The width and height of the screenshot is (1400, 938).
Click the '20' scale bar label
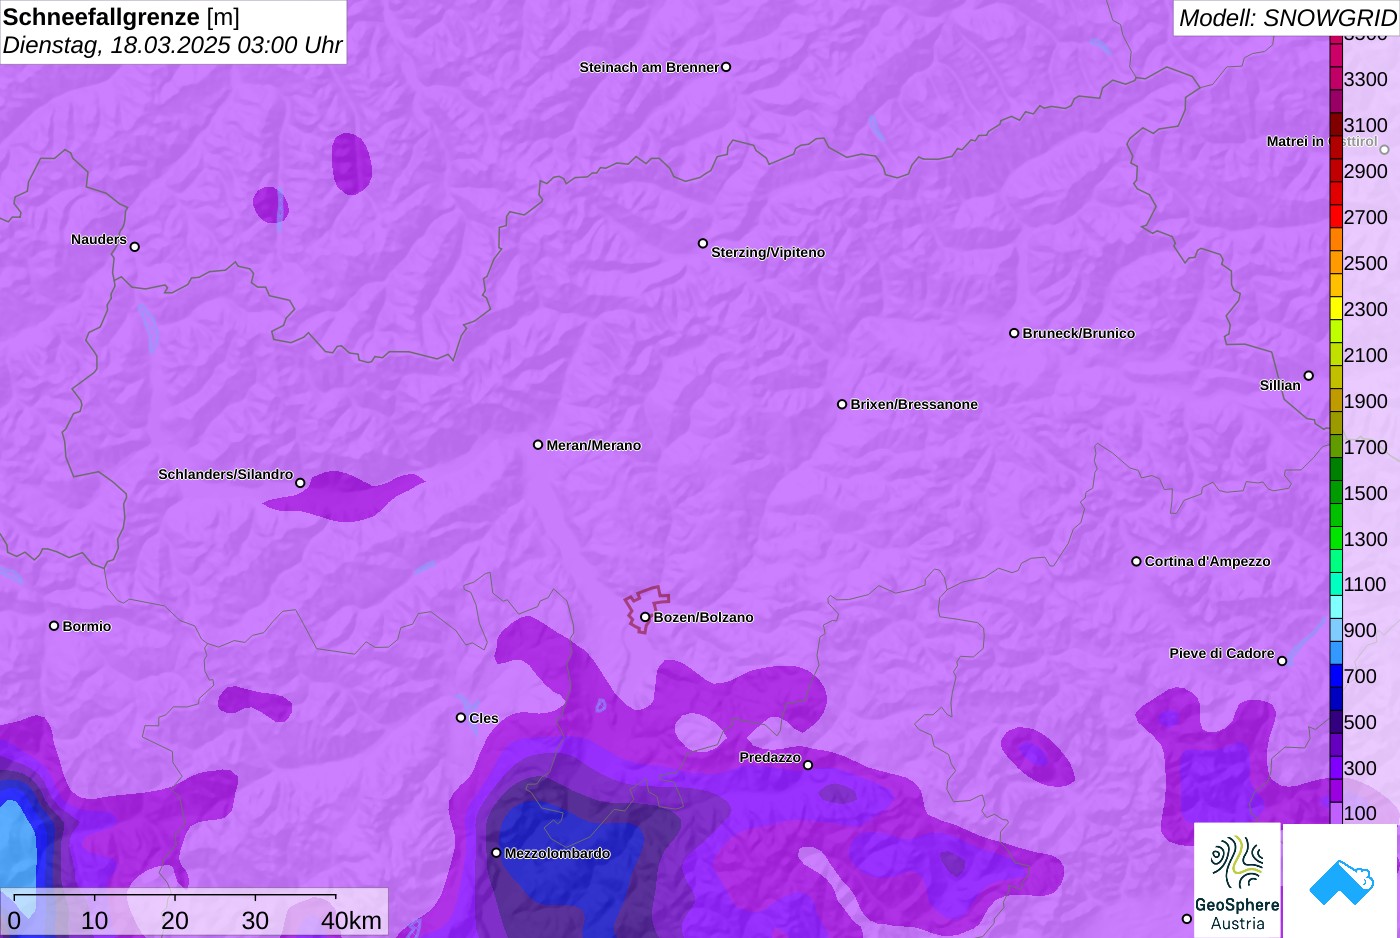point(175,920)
